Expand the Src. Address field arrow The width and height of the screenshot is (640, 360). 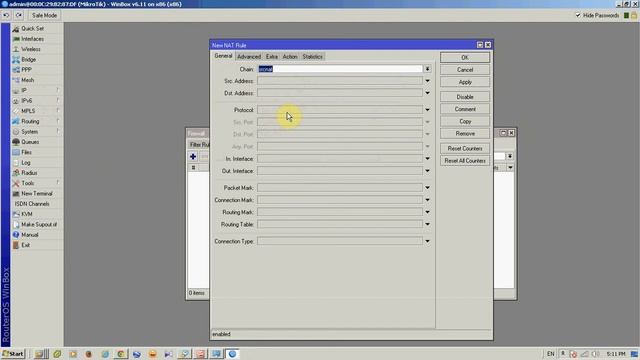point(427,81)
